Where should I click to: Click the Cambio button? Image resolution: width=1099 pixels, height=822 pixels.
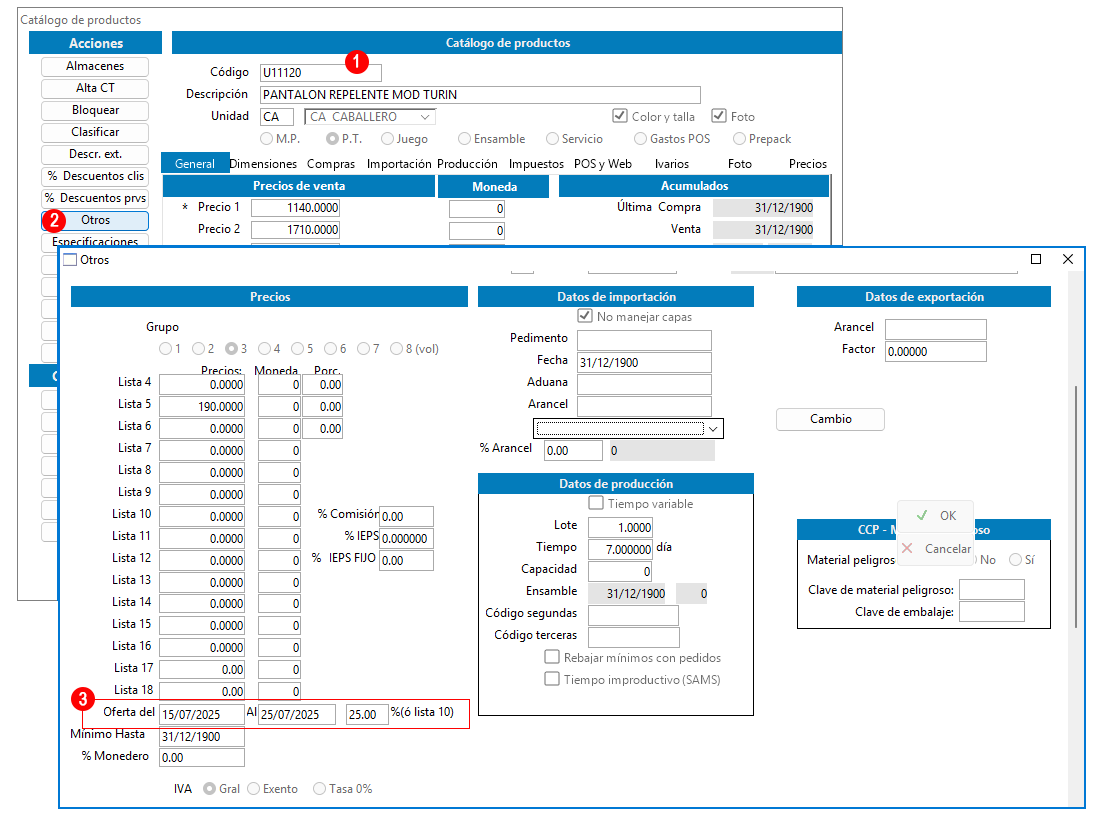click(831, 419)
